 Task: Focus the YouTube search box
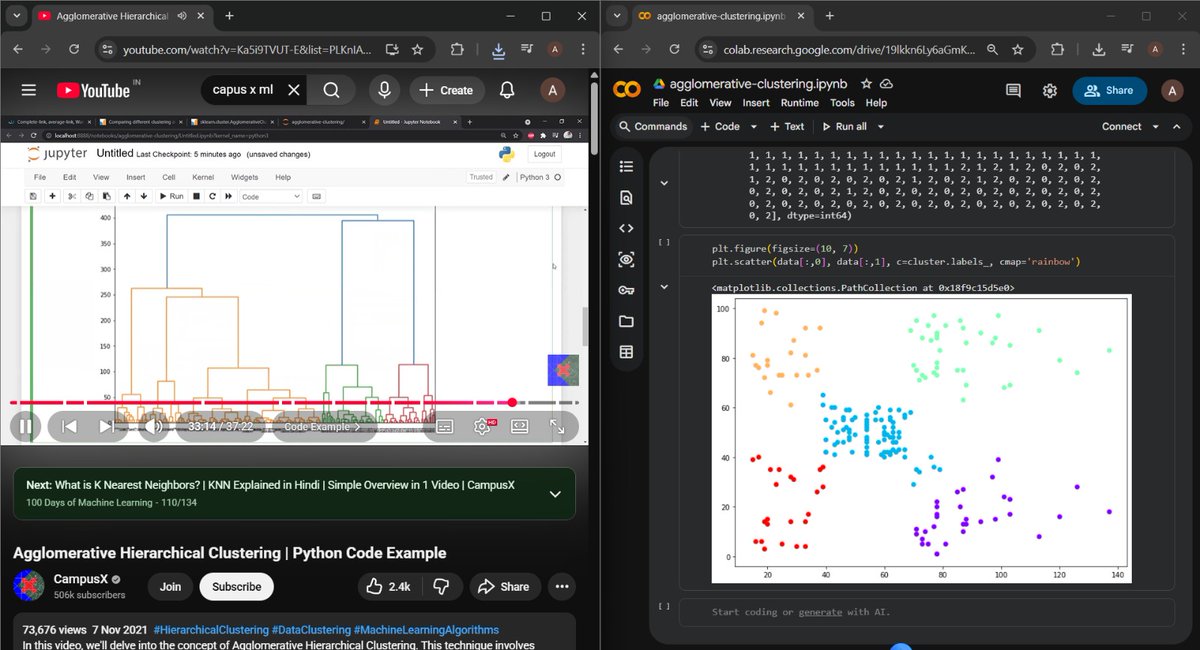click(245, 90)
